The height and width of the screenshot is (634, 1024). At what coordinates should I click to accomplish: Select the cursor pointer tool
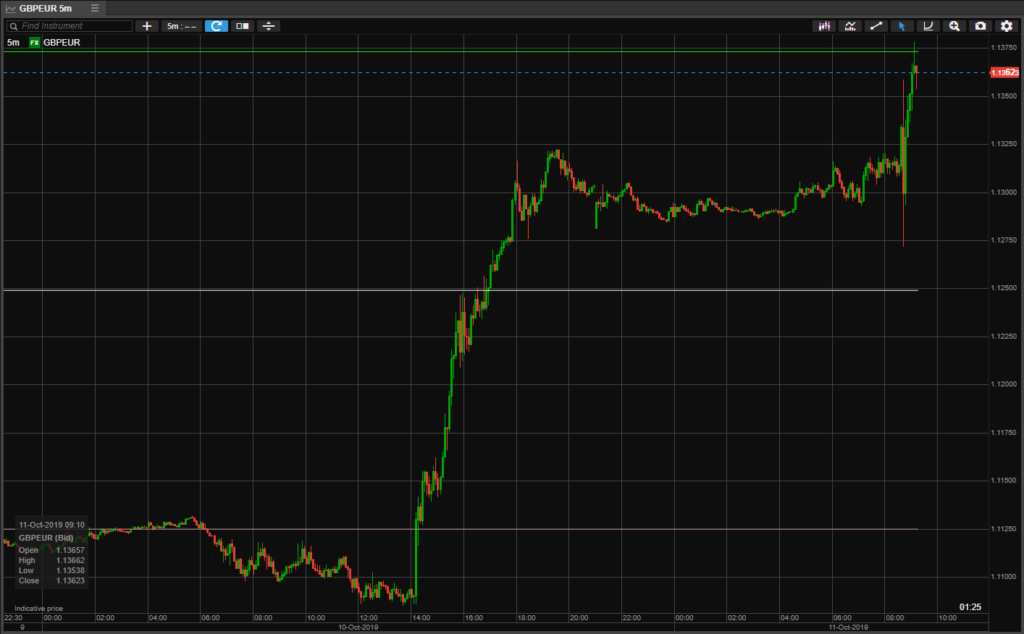point(902,26)
